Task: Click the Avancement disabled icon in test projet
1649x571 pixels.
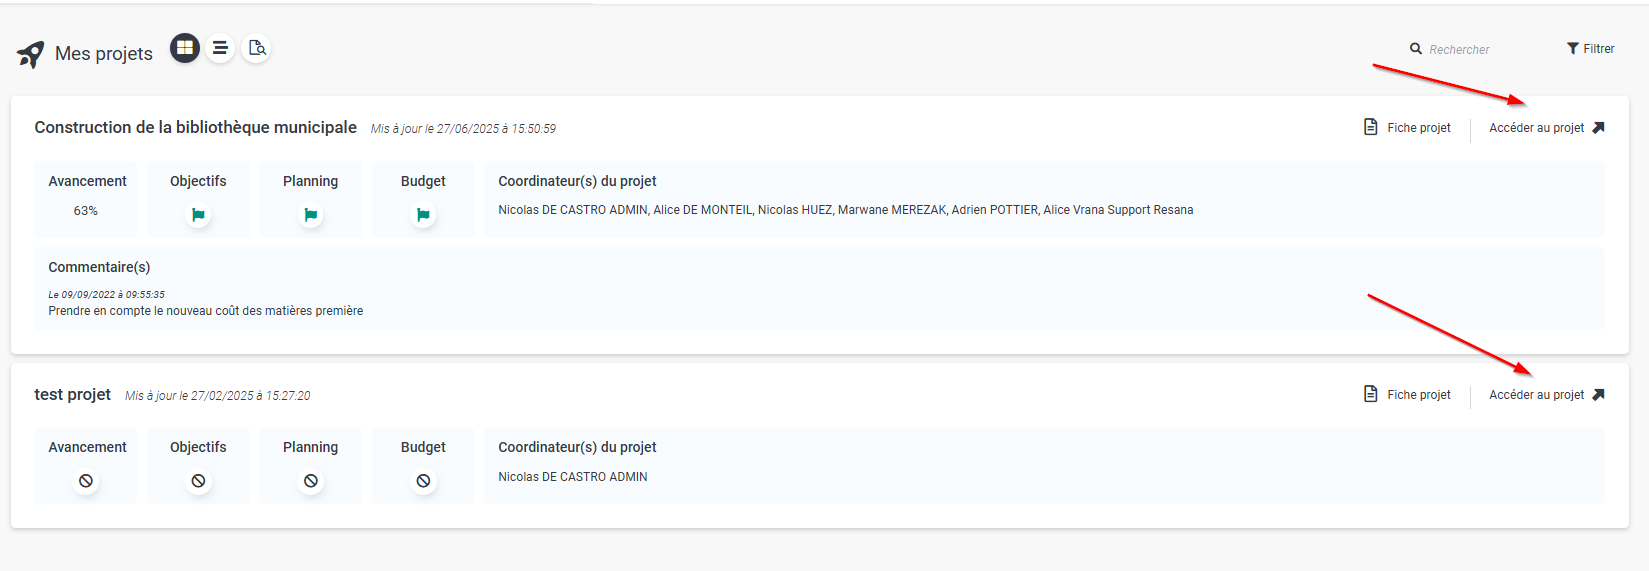Action: pos(86,481)
